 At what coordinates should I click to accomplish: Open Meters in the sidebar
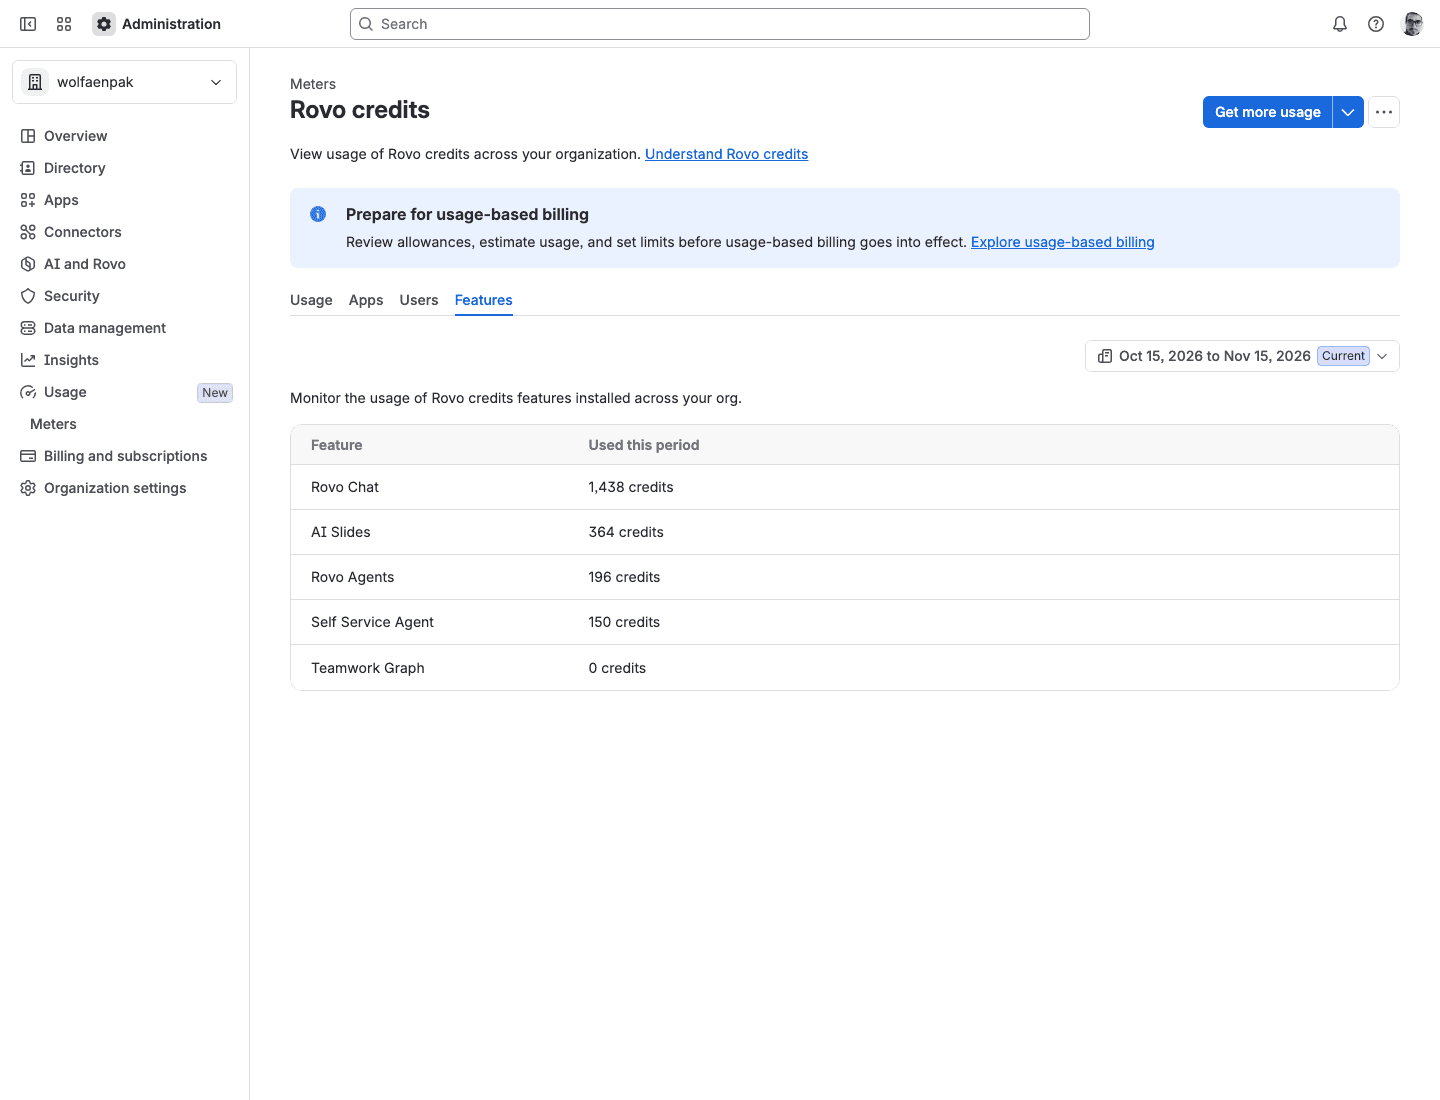[54, 424]
